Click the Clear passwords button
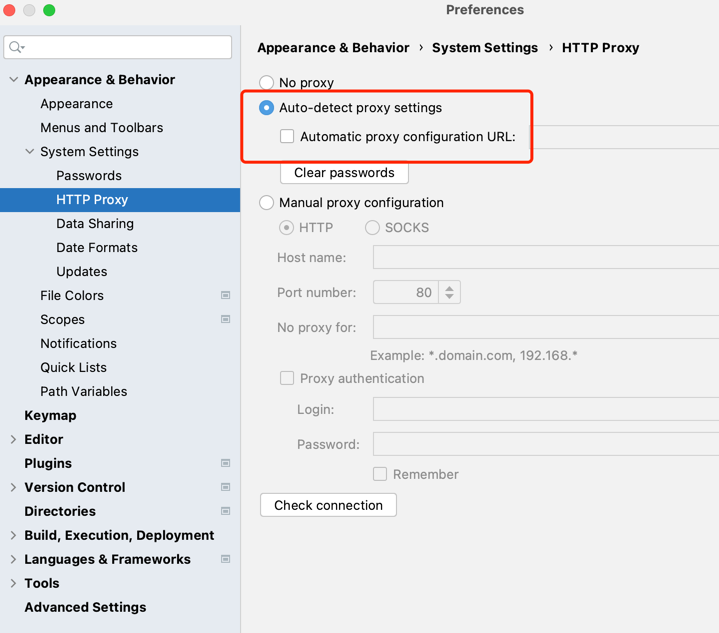The width and height of the screenshot is (719, 633). pyautogui.click(x=344, y=172)
